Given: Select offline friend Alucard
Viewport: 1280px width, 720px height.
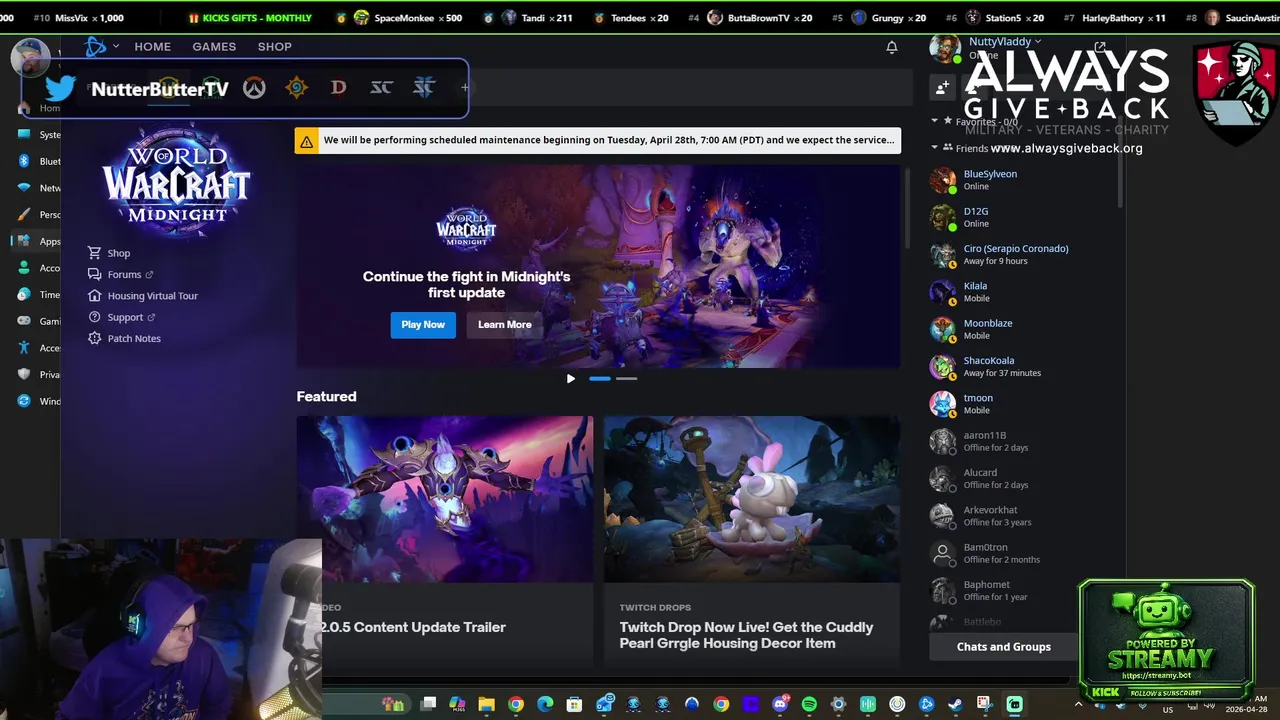Looking at the screenshot, I should 1020,479.
